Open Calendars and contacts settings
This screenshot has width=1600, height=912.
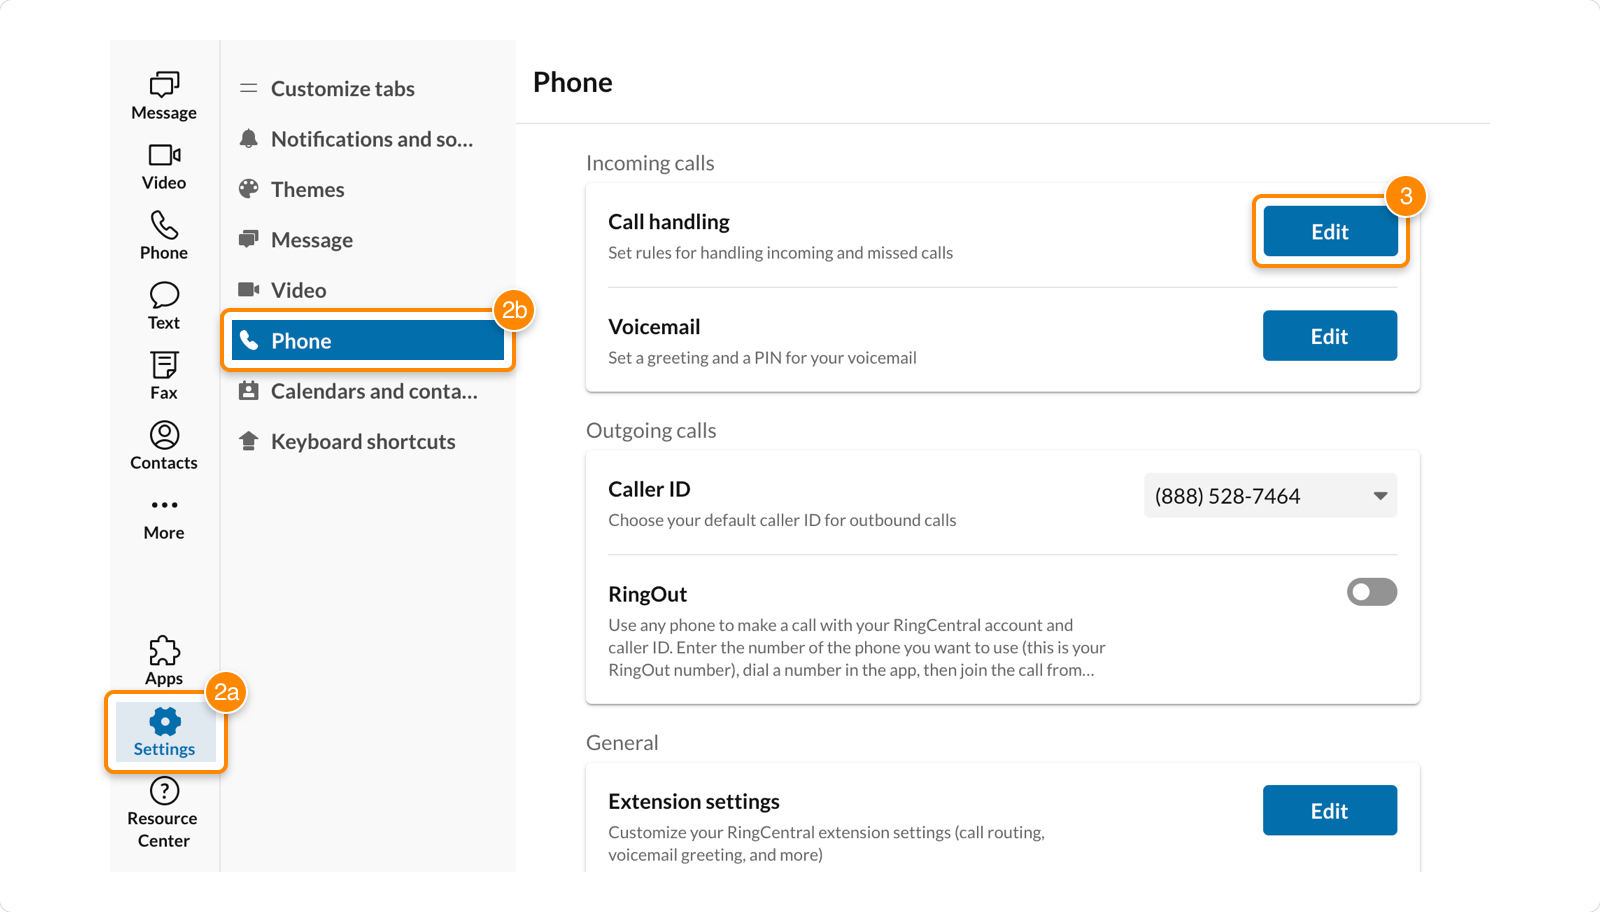(372, 391)
